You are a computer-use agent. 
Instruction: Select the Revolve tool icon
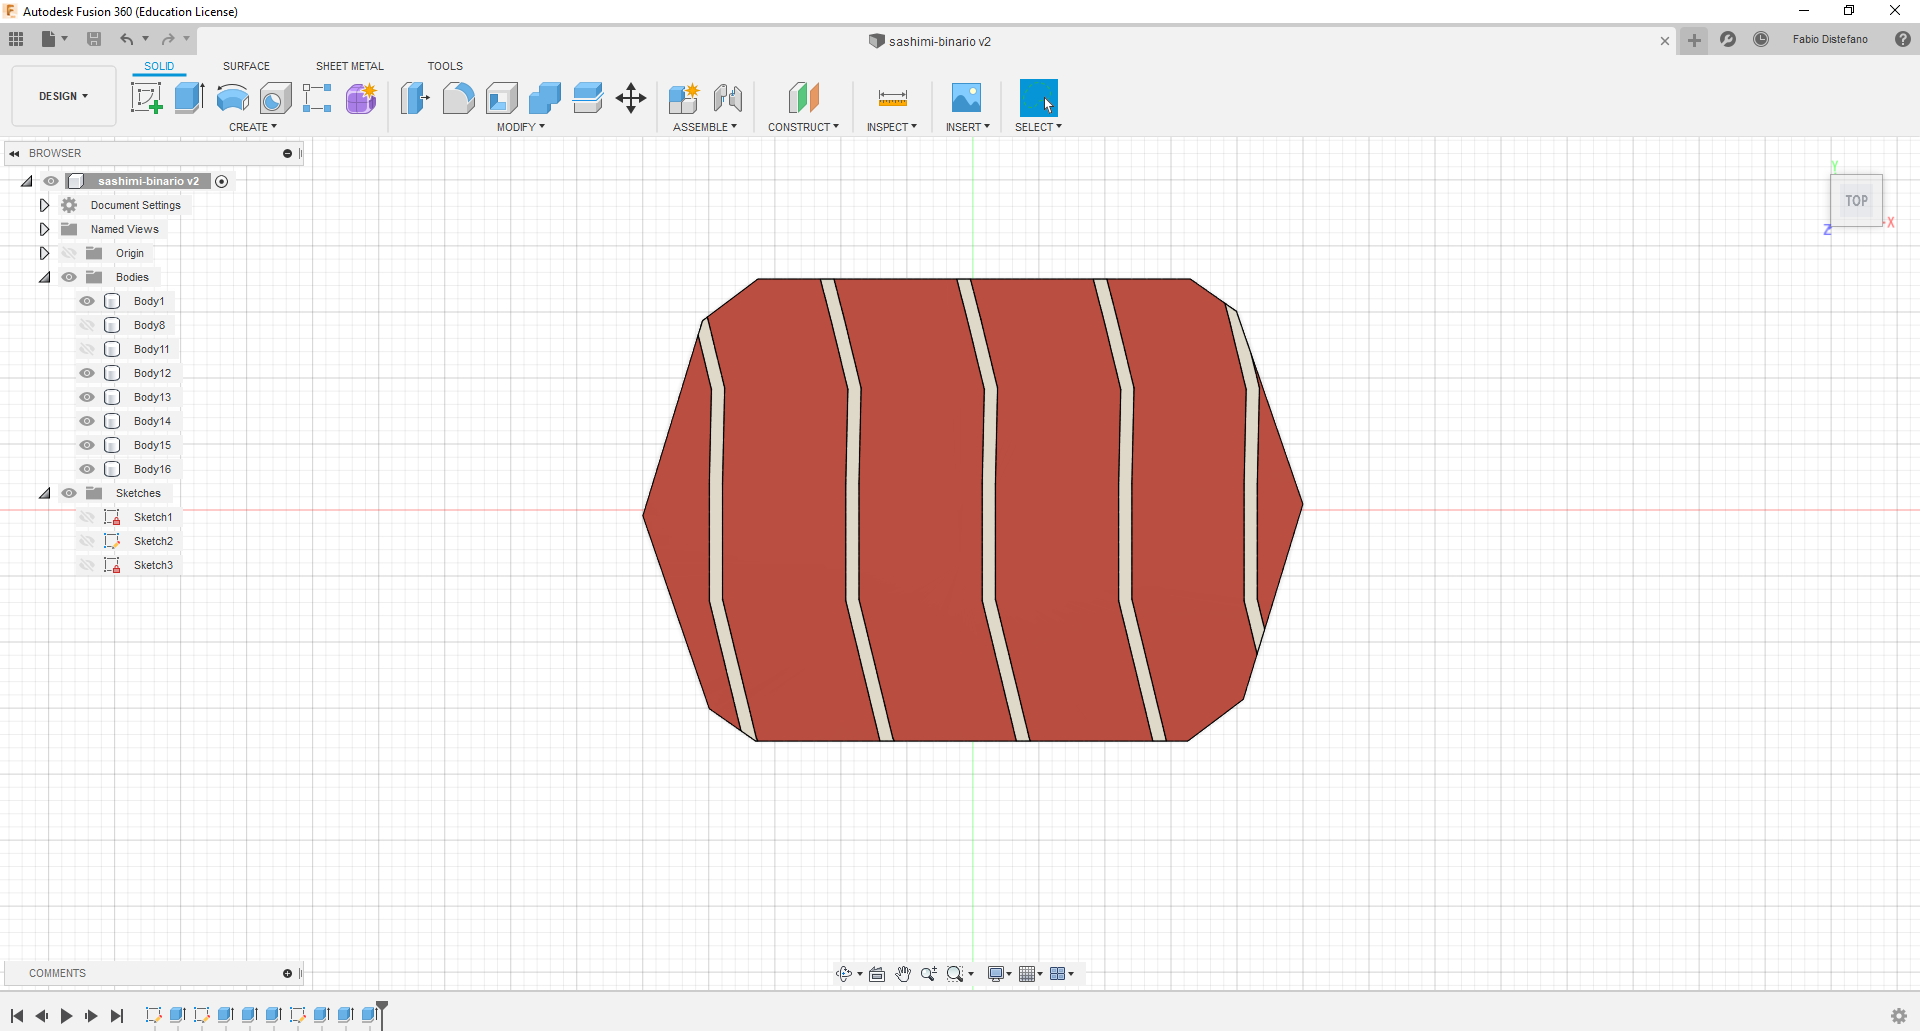pos(232,98)
